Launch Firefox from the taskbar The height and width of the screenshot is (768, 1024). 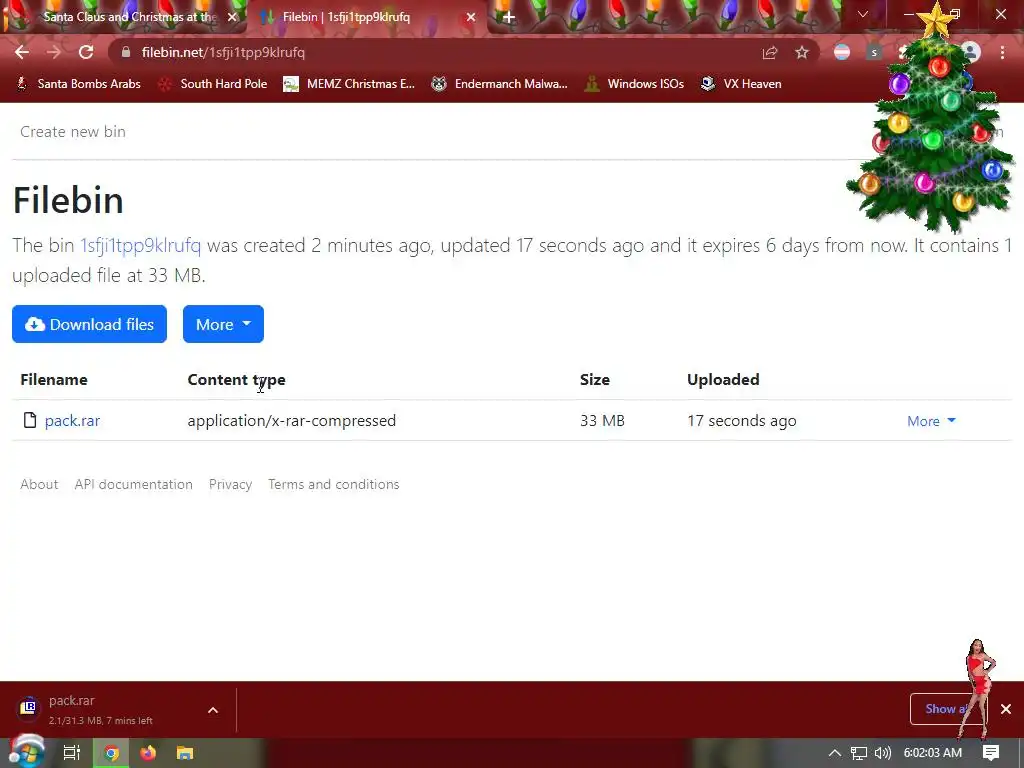point(148,753)
